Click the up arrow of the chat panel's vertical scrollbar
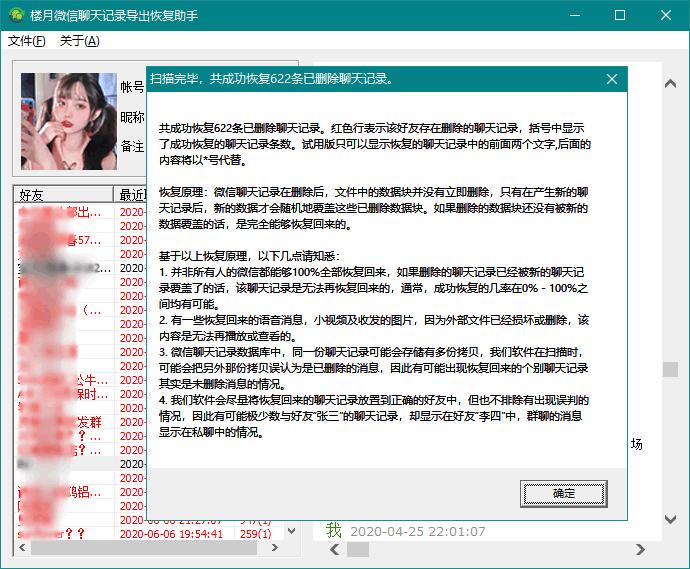The image size is (690, 569). (670, 84)
